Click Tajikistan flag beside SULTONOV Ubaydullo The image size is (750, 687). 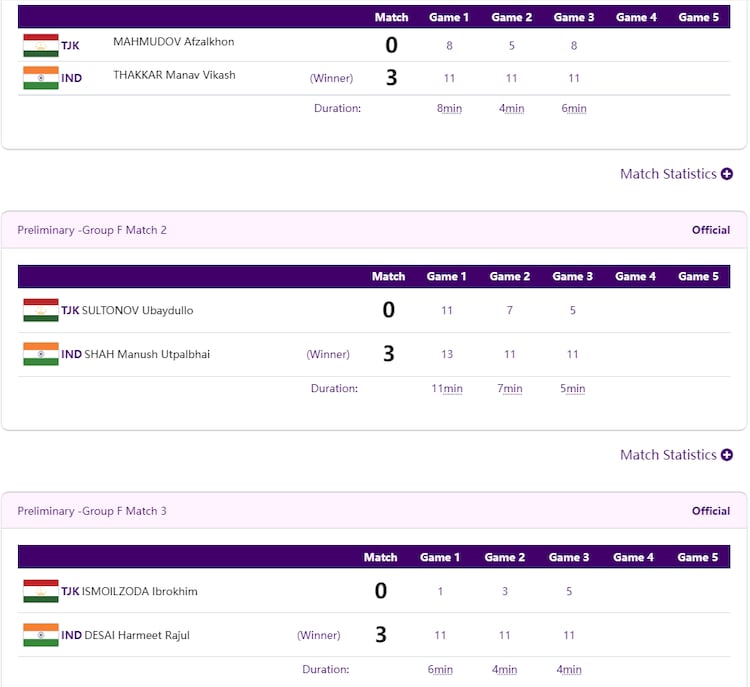(40, 310)
